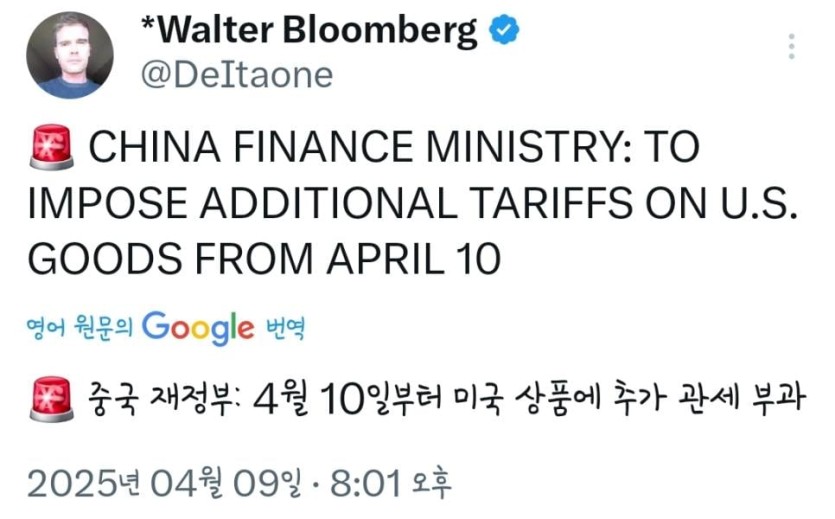Click the "번역" translation label
Image resolution: width=835 pixels, height=519 pixels.
tap(285, 329)
